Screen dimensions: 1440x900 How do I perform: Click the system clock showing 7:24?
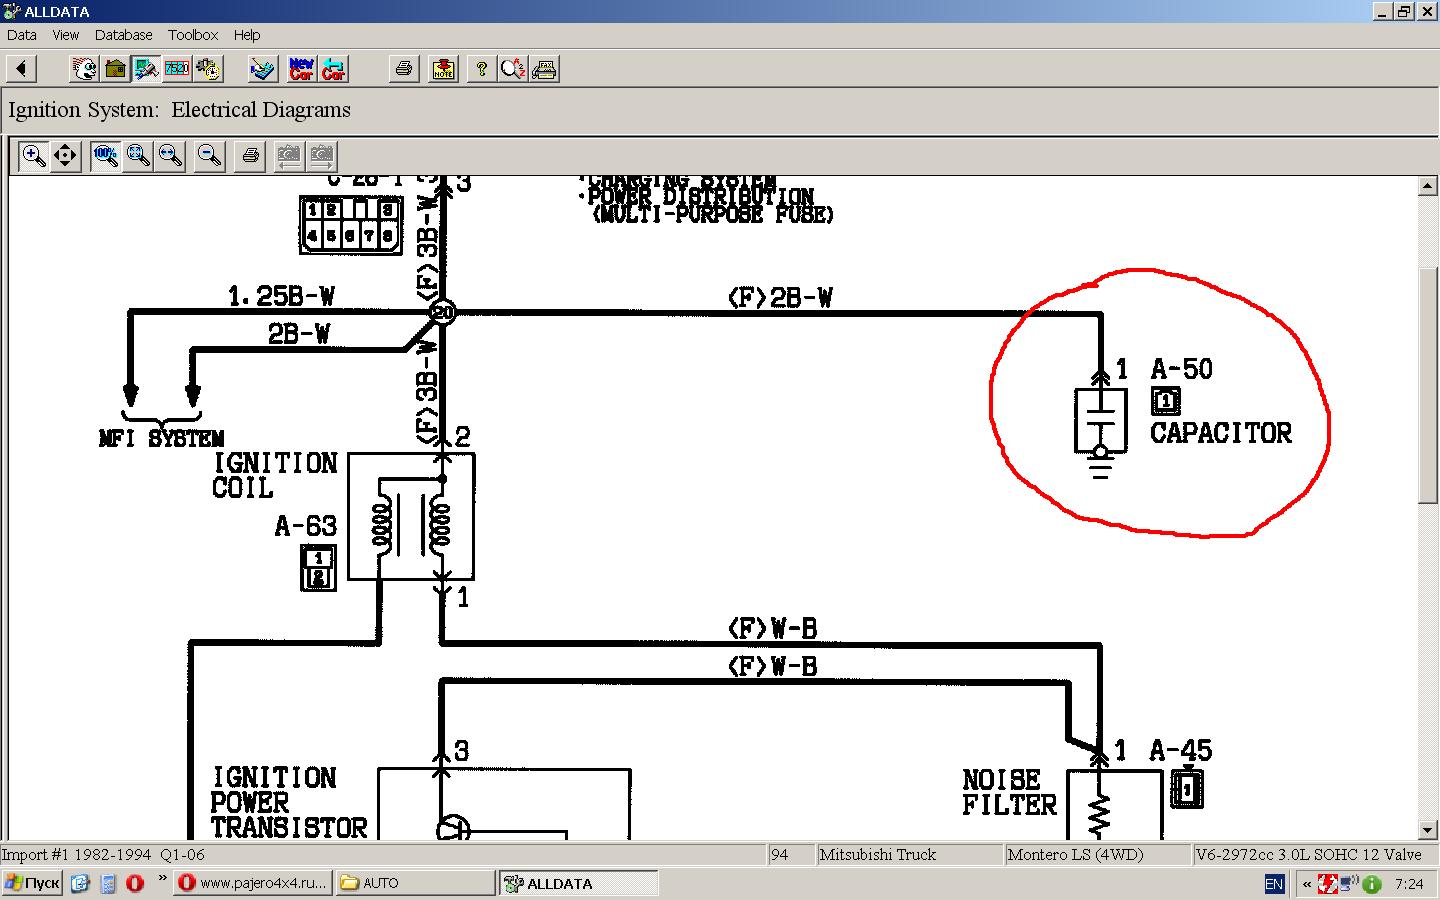[x=1408, y=884]
